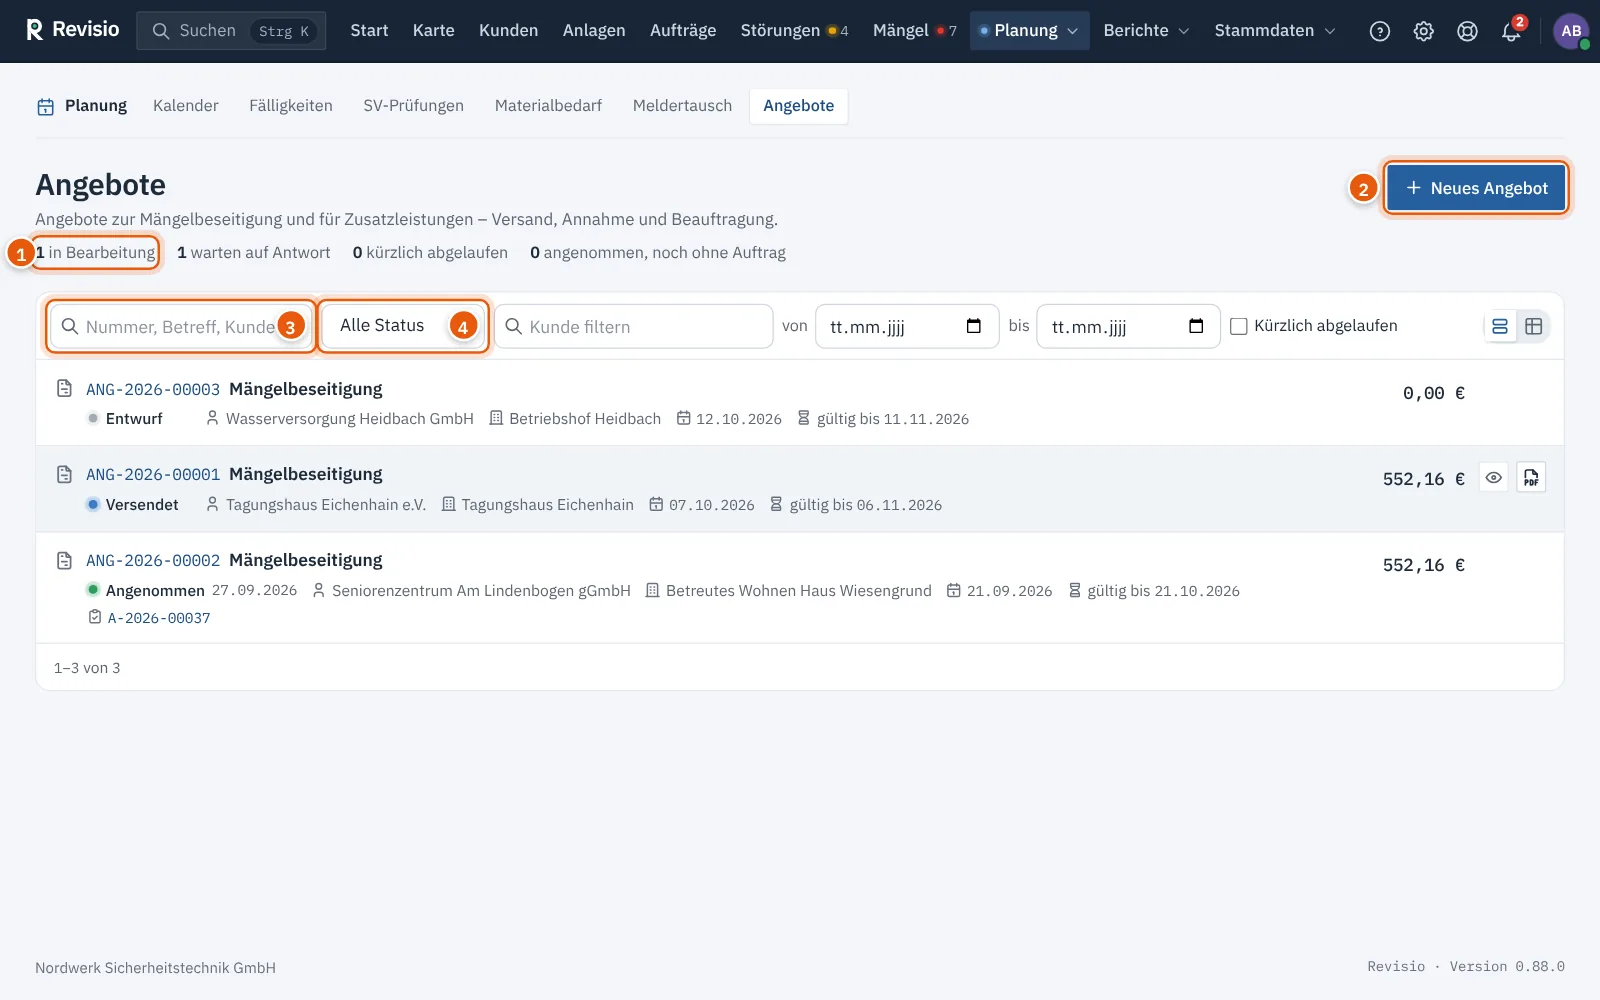Switch to list view layout
This screenshot has height=1000, width=1600.
point(1500,326)
